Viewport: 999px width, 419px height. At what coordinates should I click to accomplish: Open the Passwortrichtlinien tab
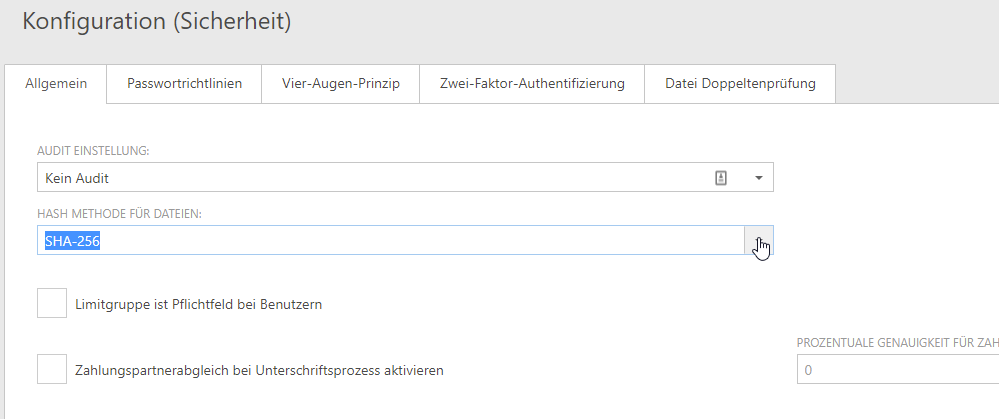[x=184, y=84]
